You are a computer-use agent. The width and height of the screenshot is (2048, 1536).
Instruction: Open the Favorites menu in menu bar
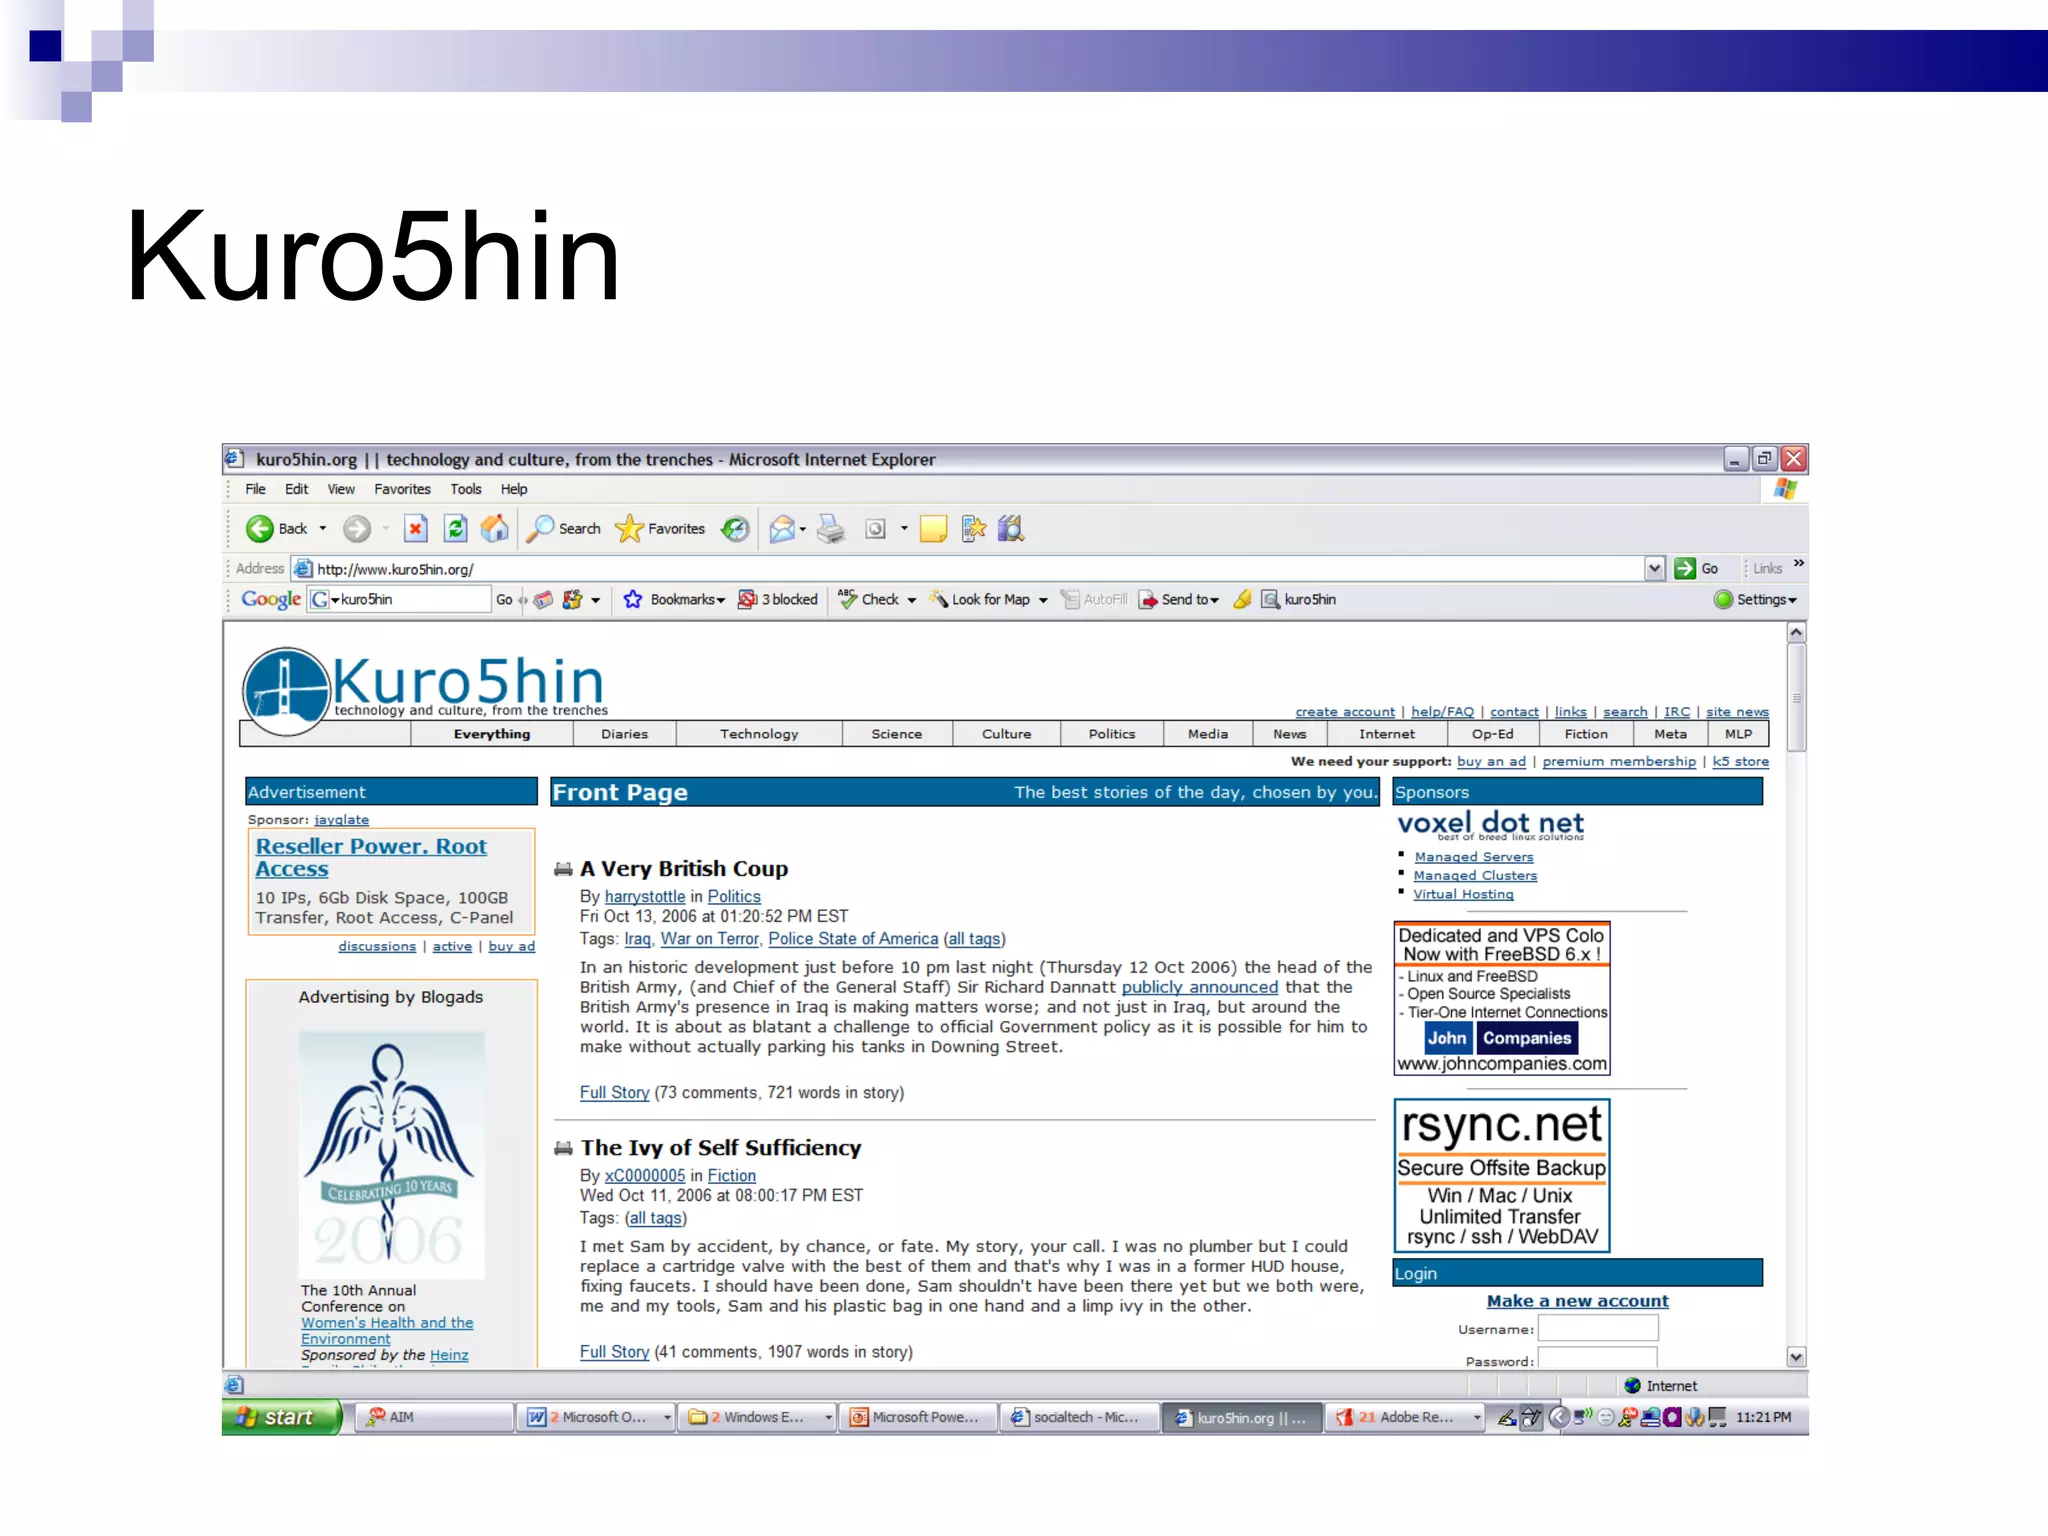pyautogui.click(x=402, y=489)
